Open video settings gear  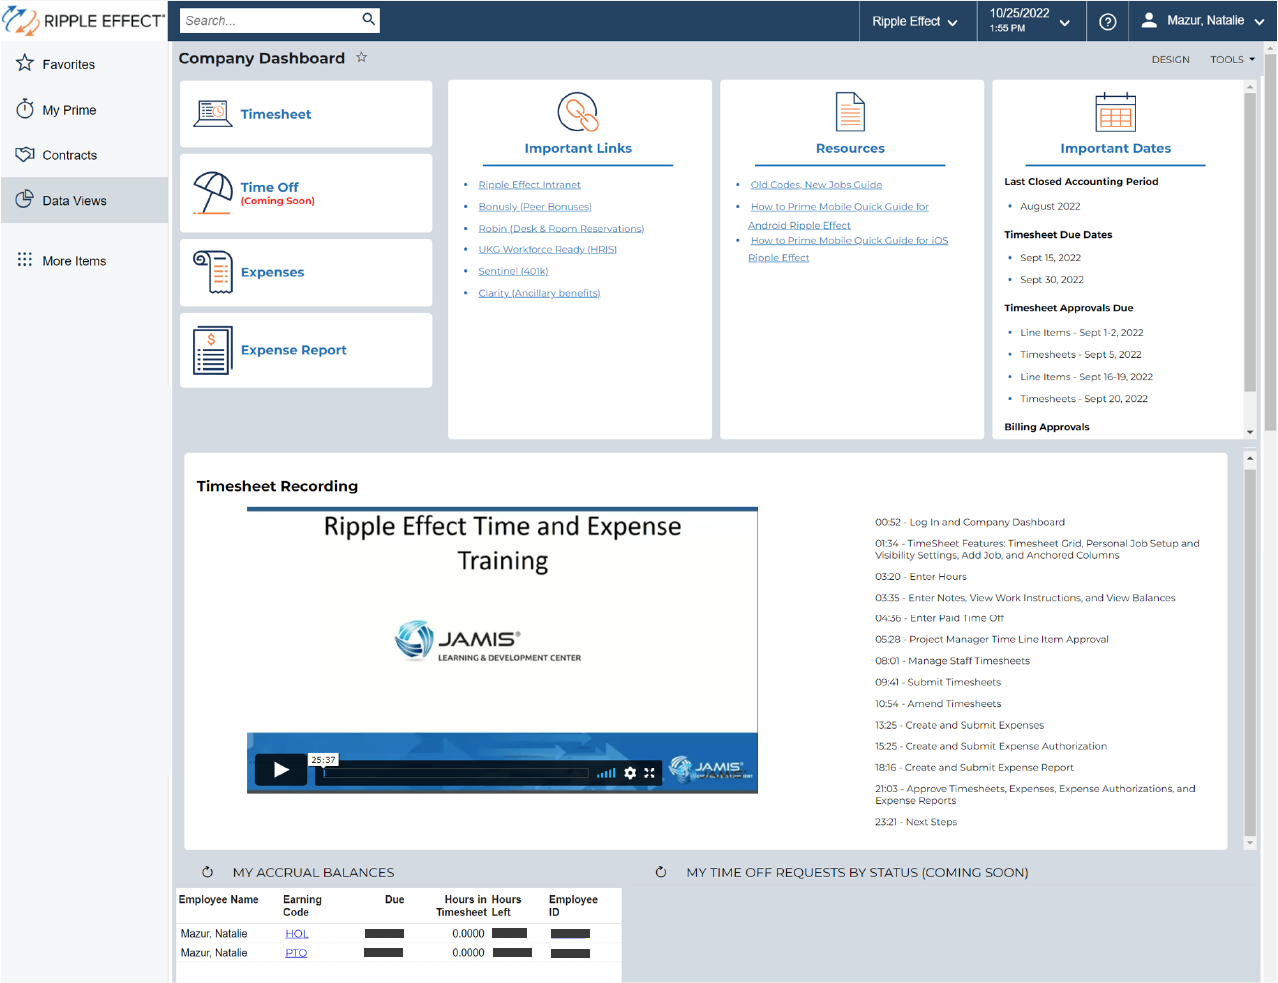(x=630, y=773)
